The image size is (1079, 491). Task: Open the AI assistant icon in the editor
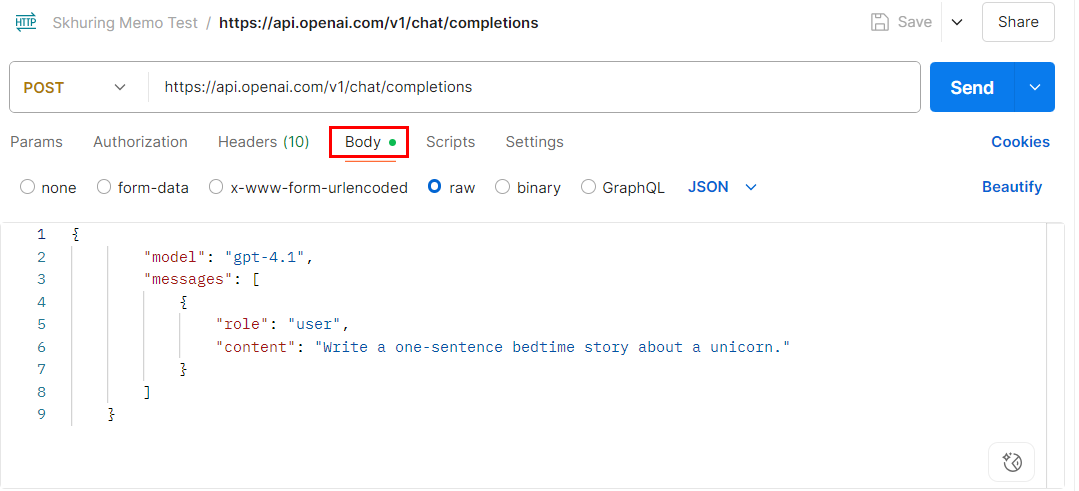pyautogui.click(x=1011, y=462)
